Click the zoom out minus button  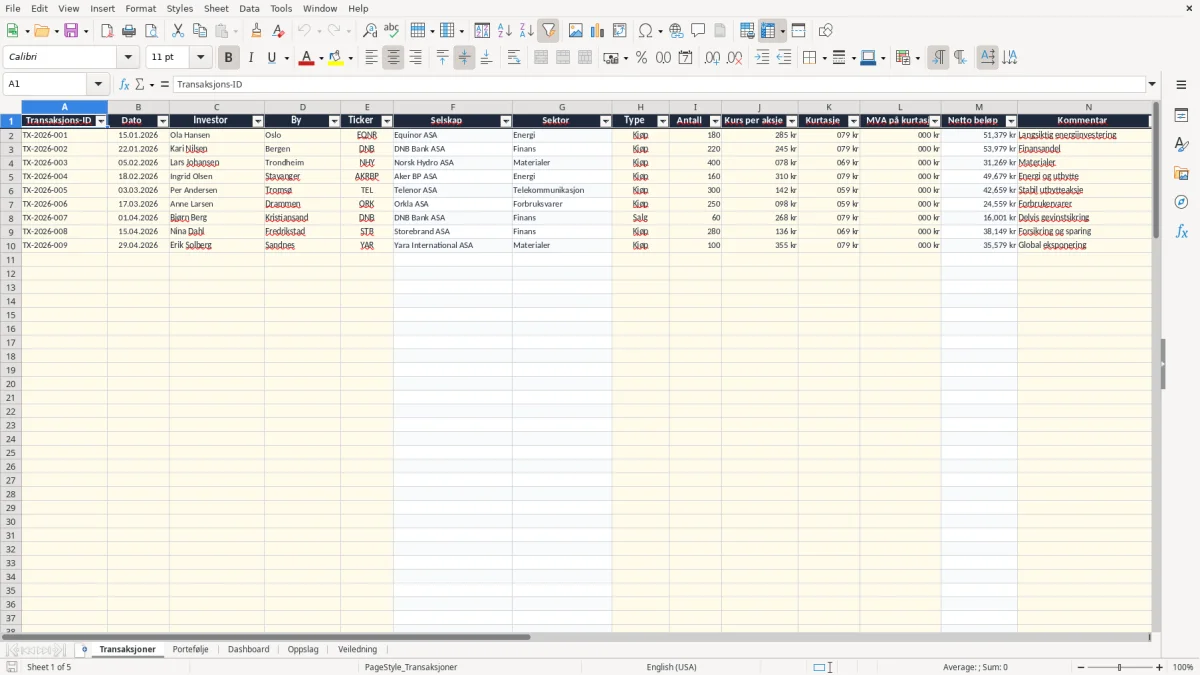(1079, 667)
